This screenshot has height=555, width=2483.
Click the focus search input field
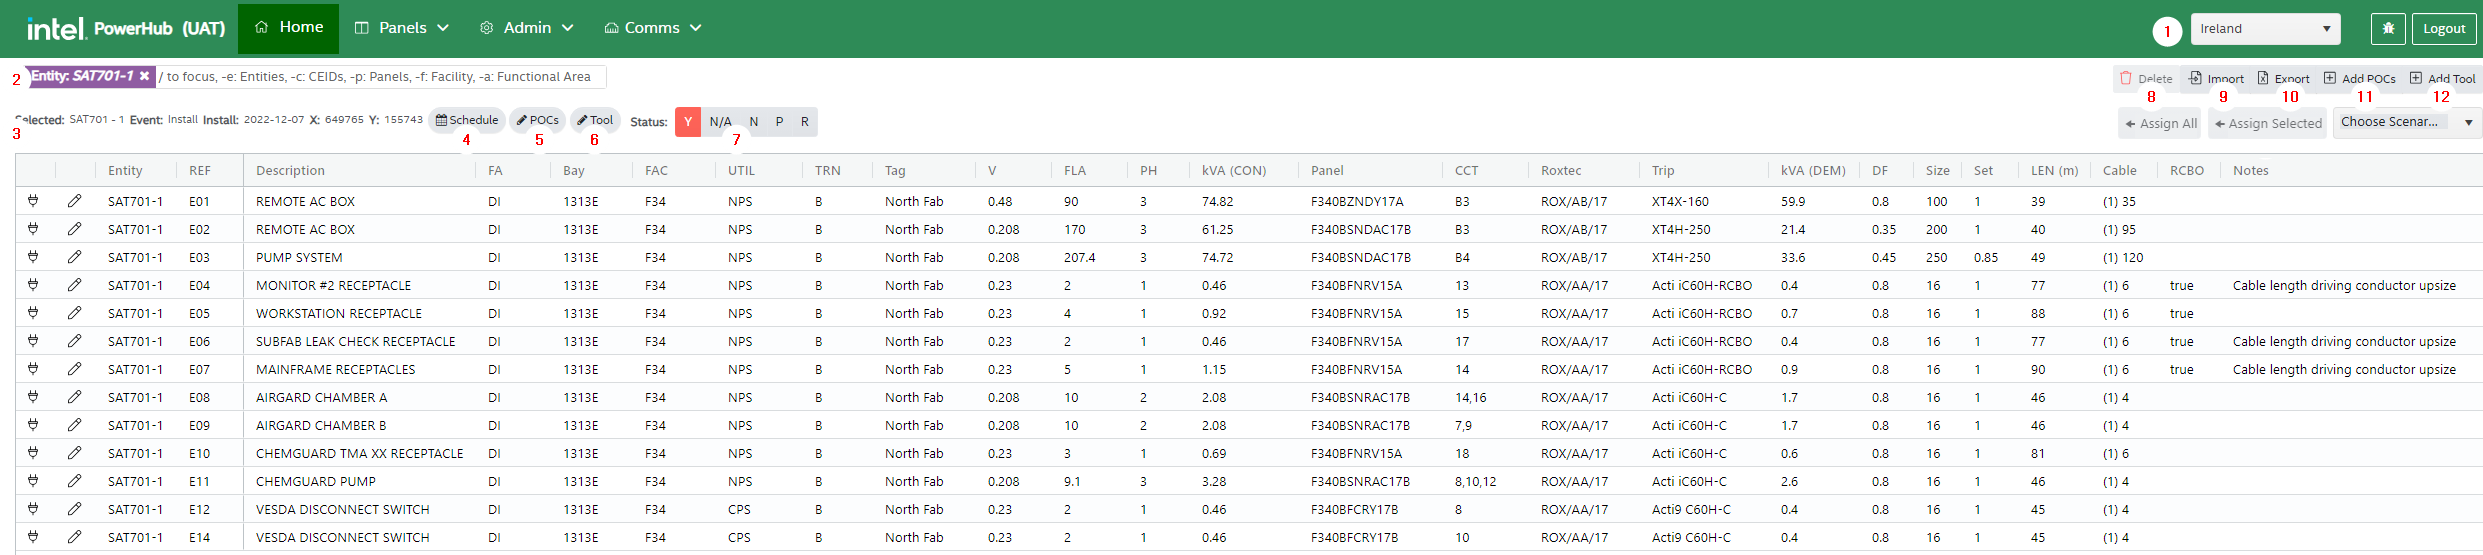click(380, 77)
